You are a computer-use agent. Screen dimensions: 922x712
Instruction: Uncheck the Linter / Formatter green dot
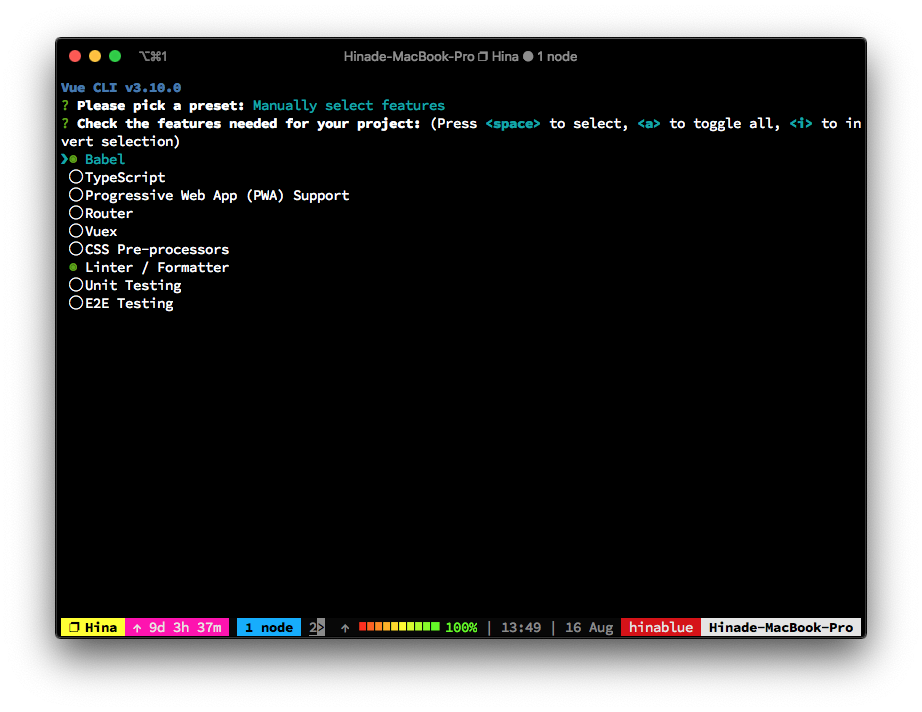point(74,267)
